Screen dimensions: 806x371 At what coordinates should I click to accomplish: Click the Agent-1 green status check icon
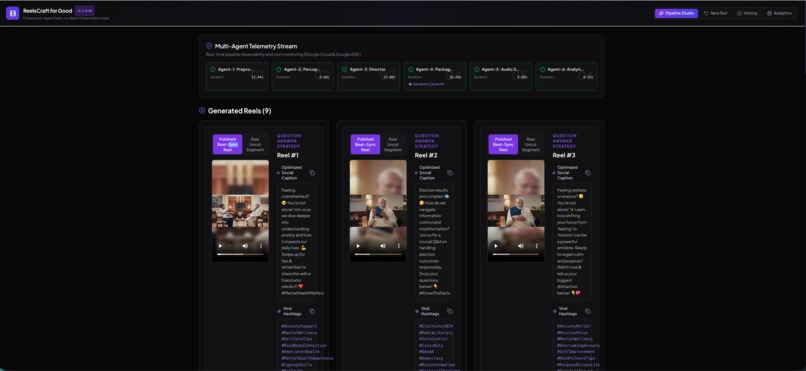point(213,69)
